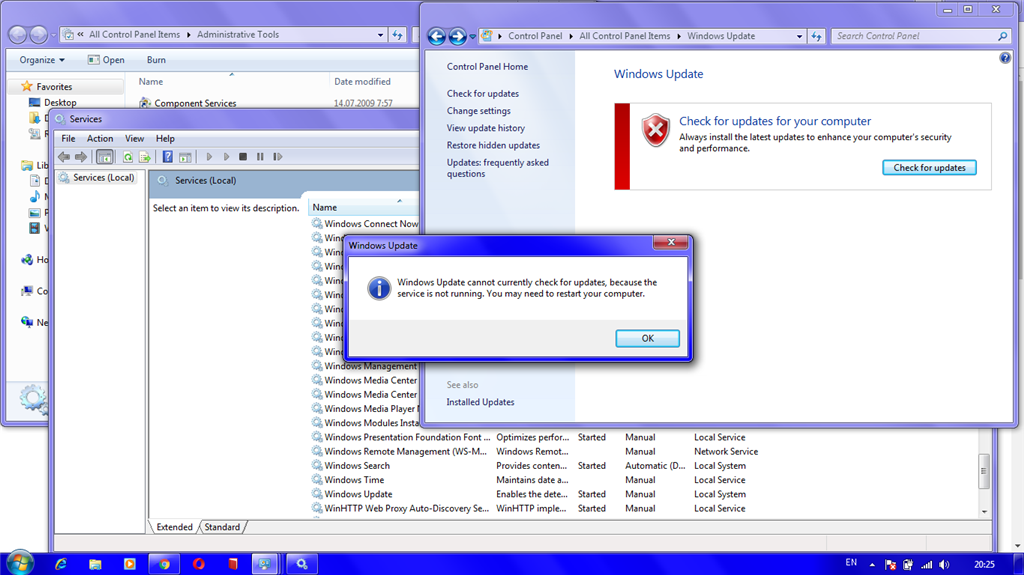Click the Control Panel help icon
The image size is (1024, 575).
[1005, 58]
